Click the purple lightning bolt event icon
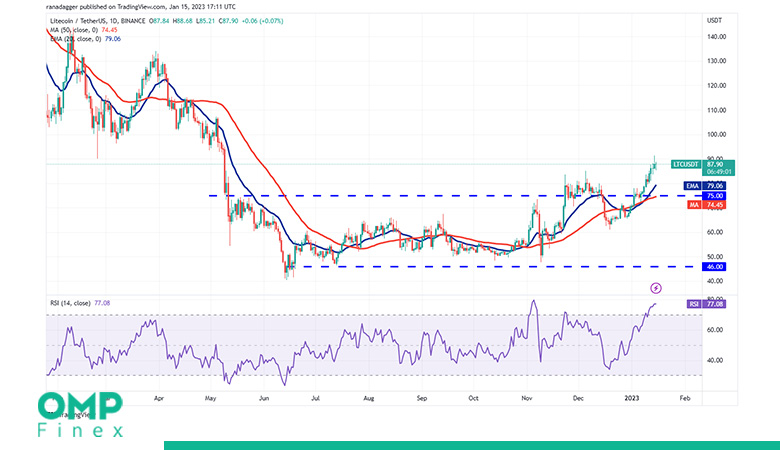 pyautogui.click(x=656, y=288)
